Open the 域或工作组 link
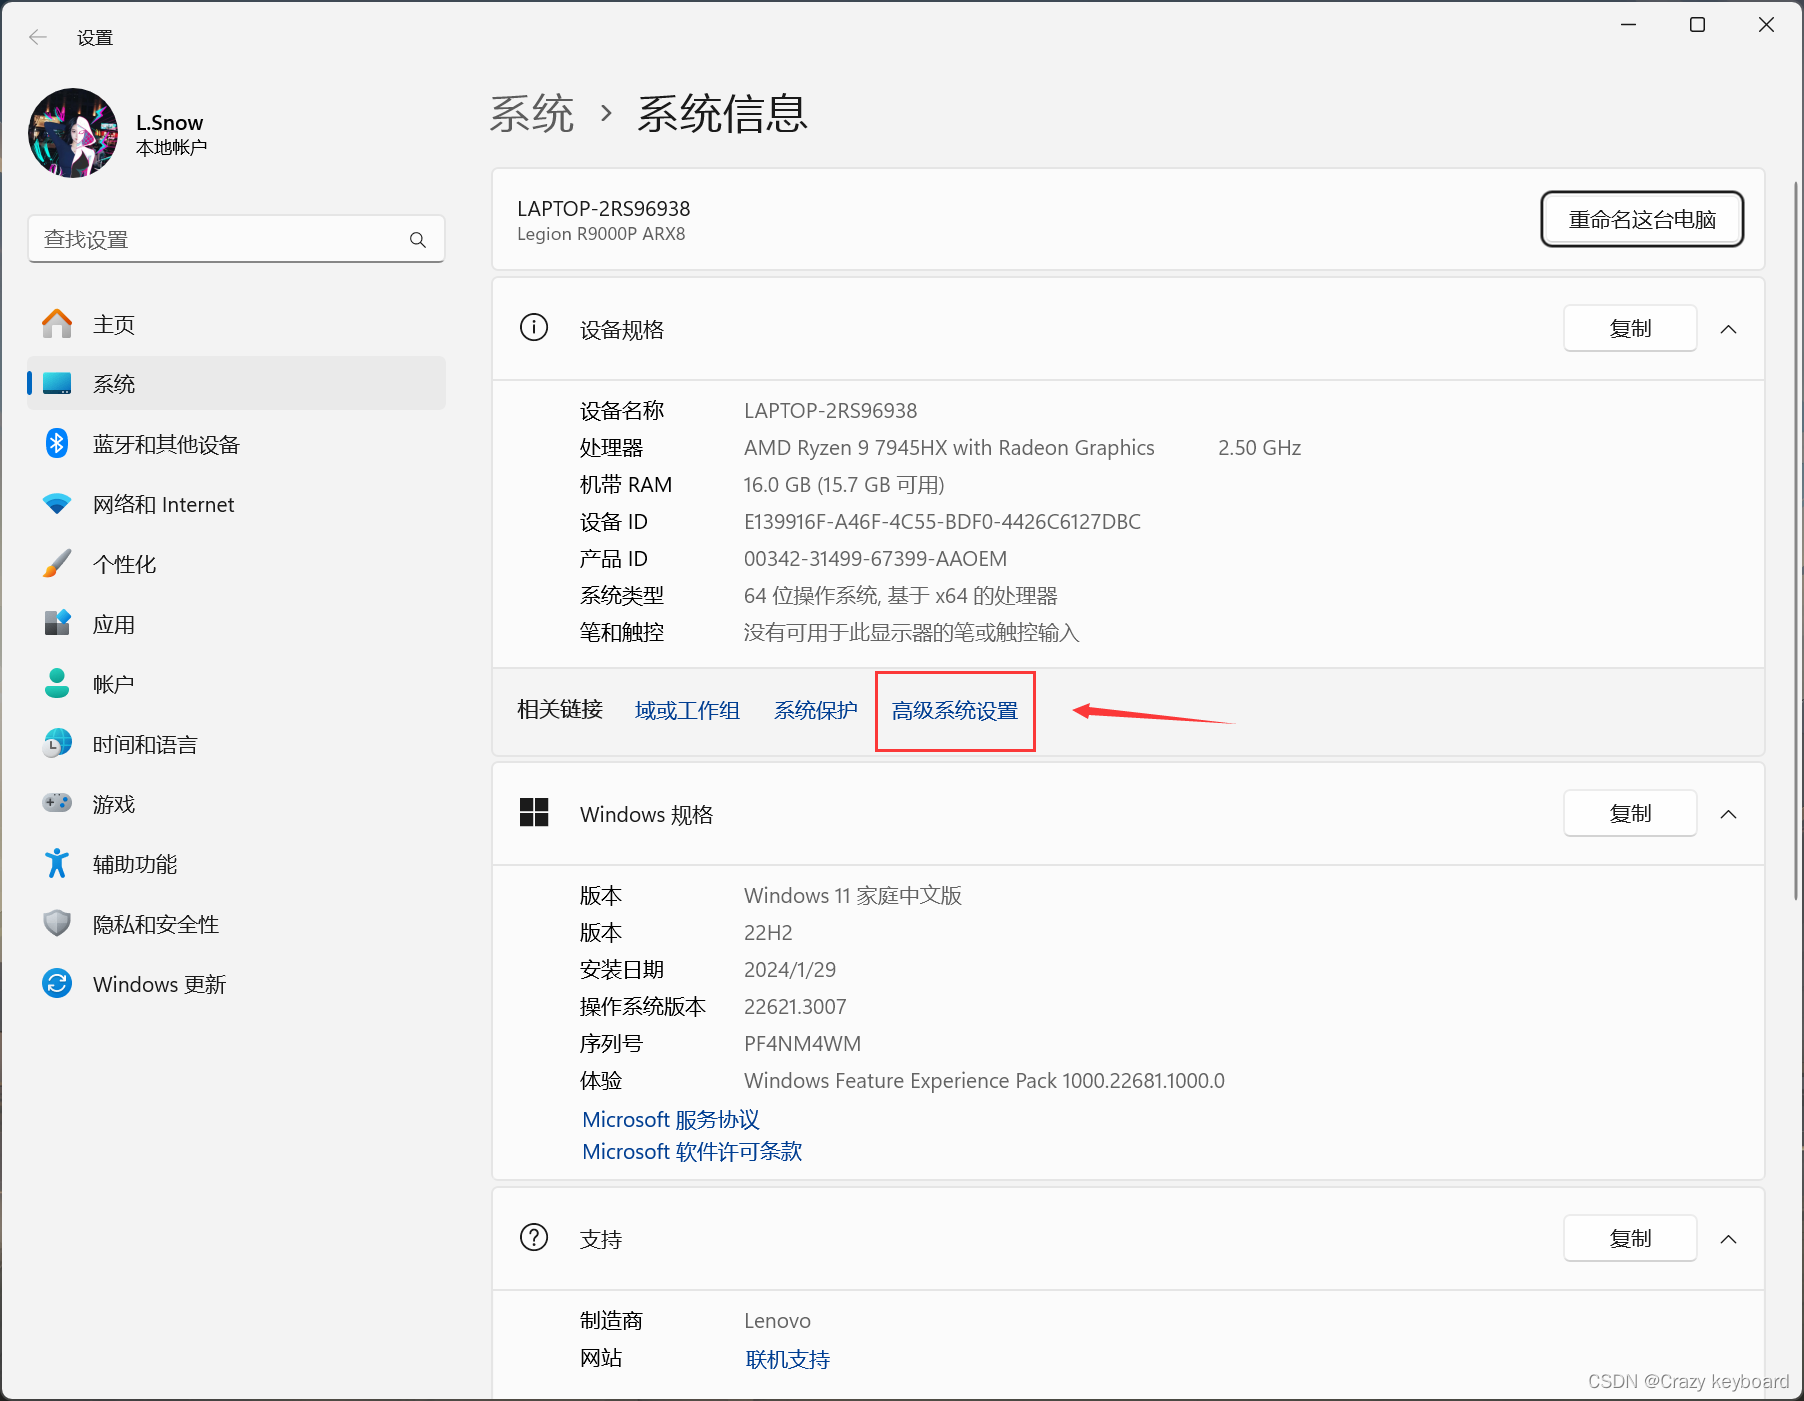 (687, 710)
